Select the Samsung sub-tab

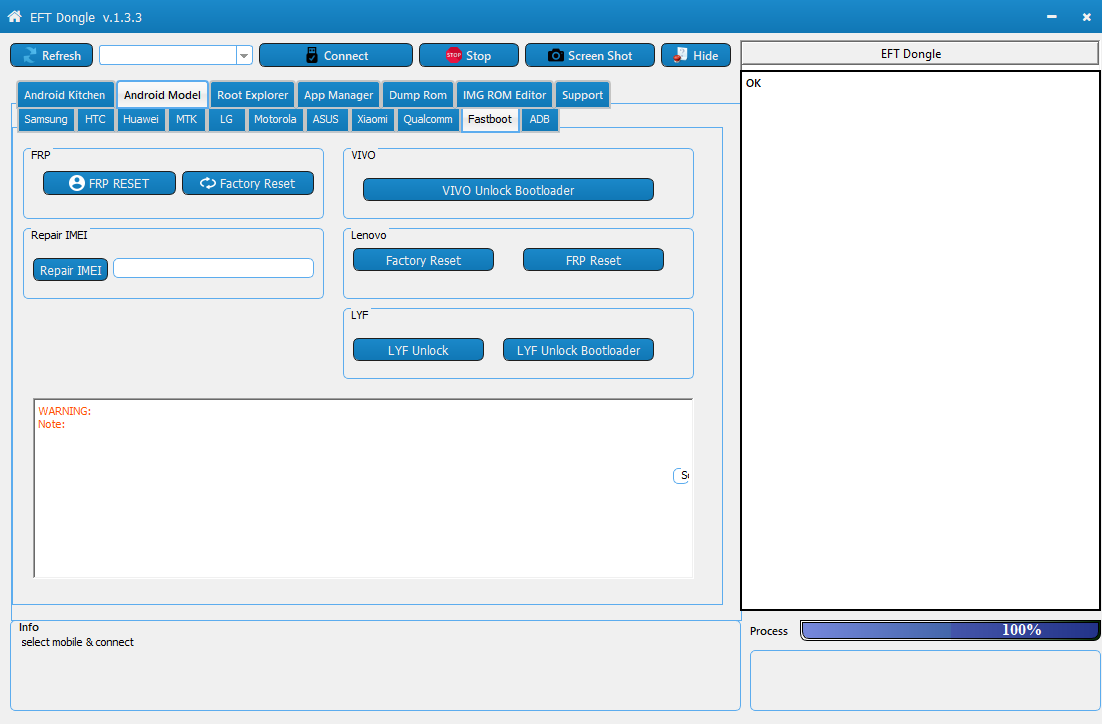[x=46, y=119]
